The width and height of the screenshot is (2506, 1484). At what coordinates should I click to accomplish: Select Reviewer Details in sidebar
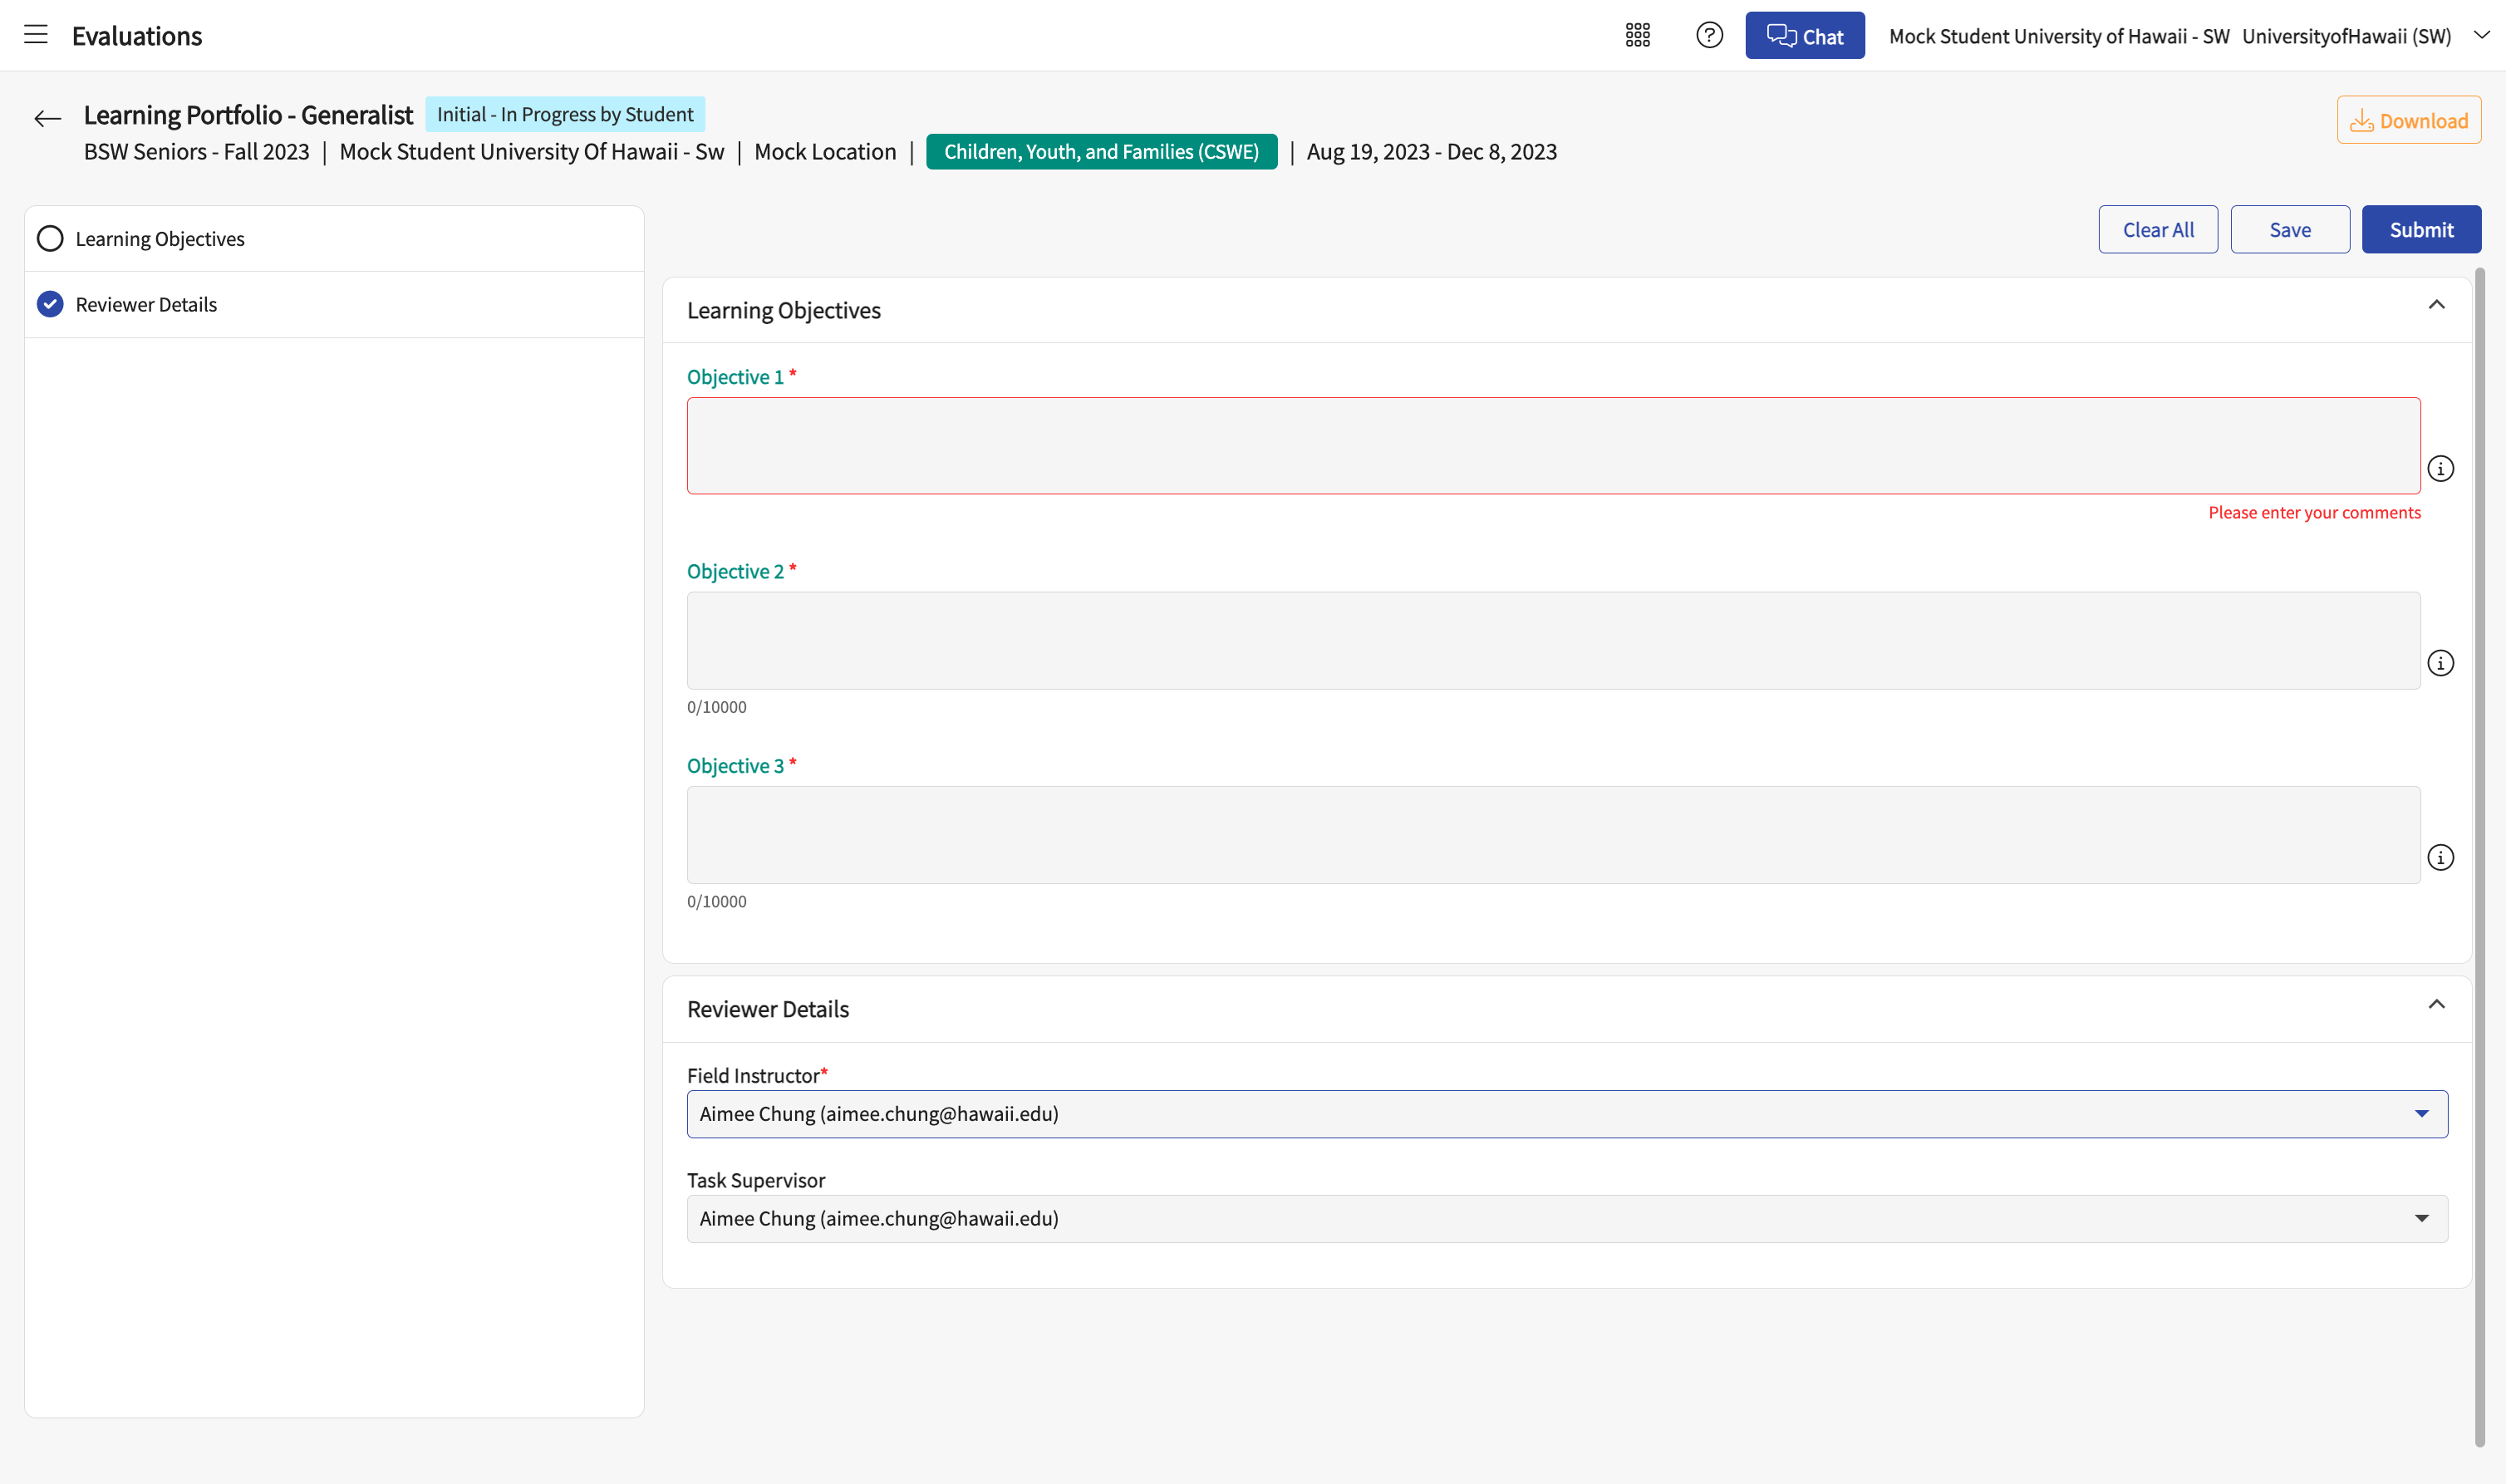tap(334, 305)
